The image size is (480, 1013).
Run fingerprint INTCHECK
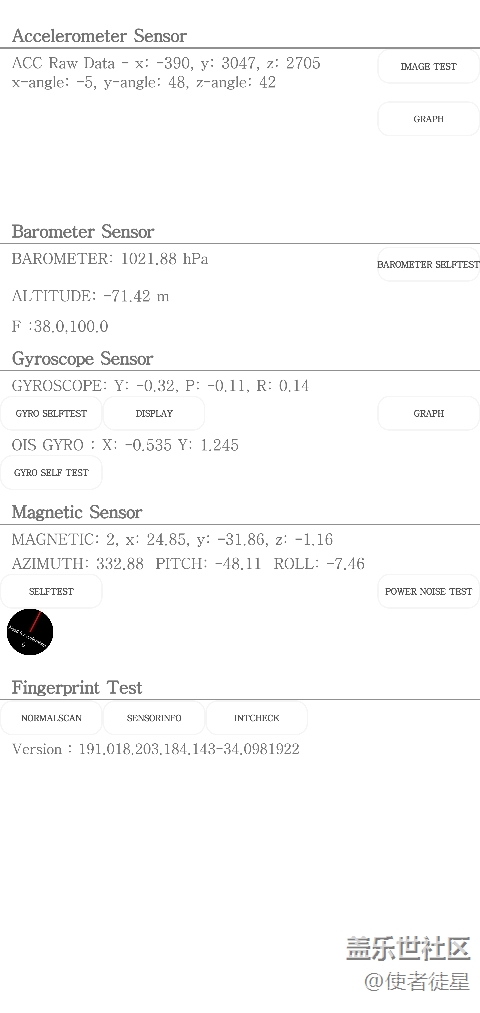click(x=256, y=718)
